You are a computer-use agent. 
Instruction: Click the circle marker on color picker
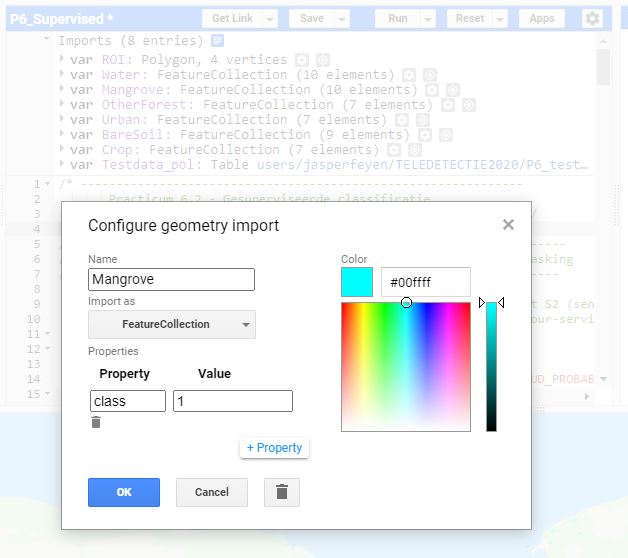click(x=406, y=302)
